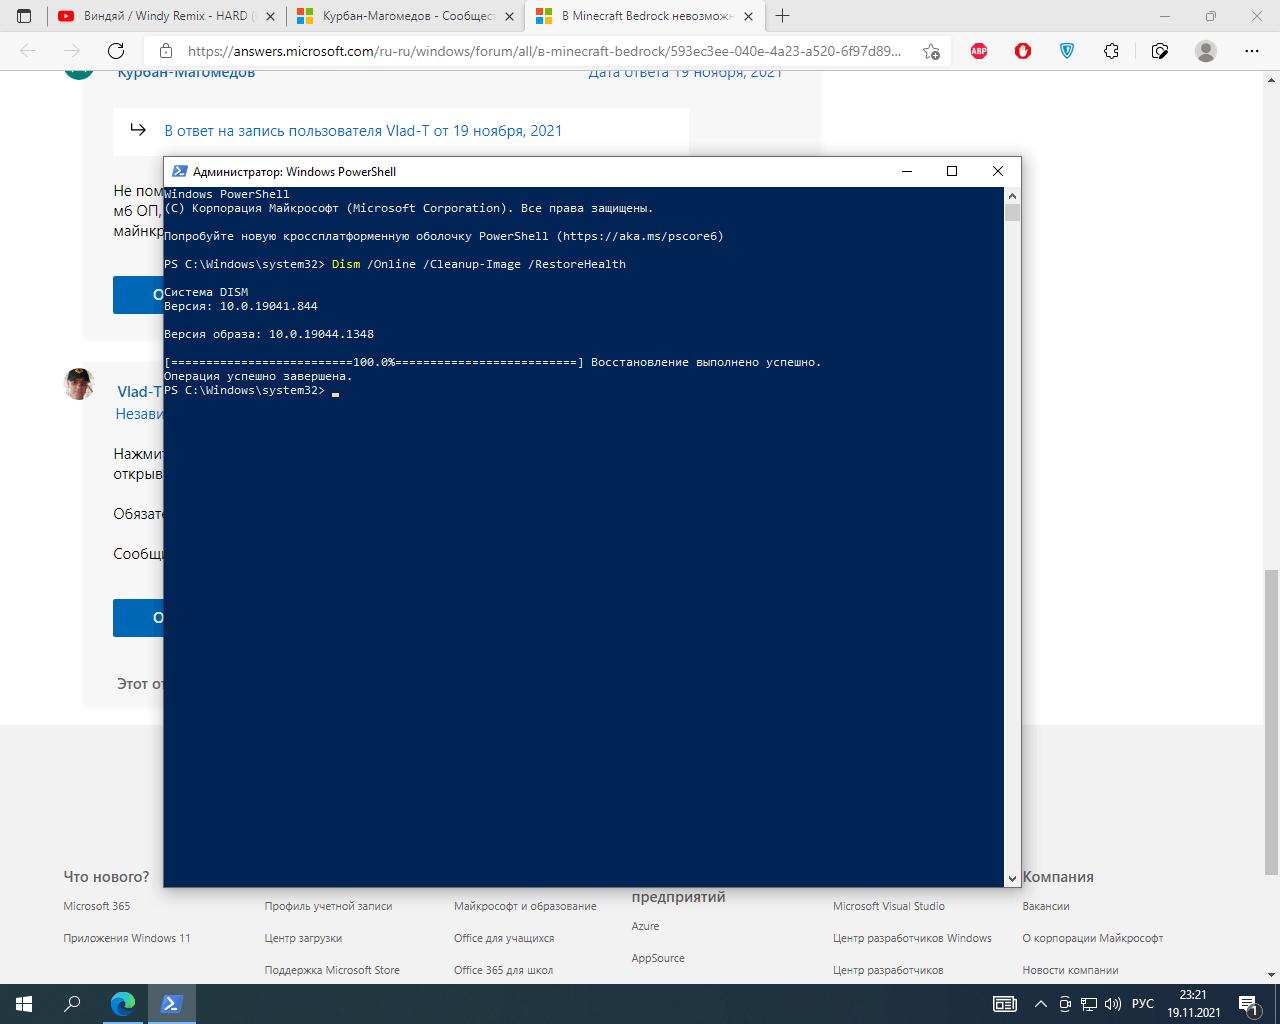The height and width of the screenshot is (1024, 1280).
Task: Open the О корпорации Майкрософт link
Action: (x=1093, y=938)
